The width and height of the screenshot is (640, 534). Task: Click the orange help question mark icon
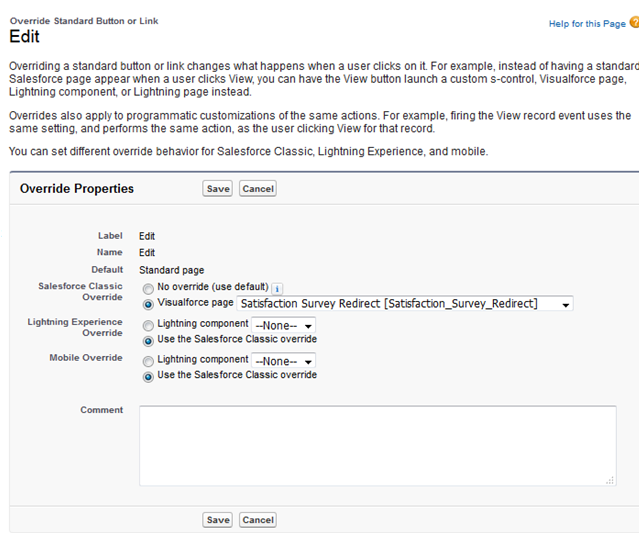pyautogui.click(x=634, y=22)
